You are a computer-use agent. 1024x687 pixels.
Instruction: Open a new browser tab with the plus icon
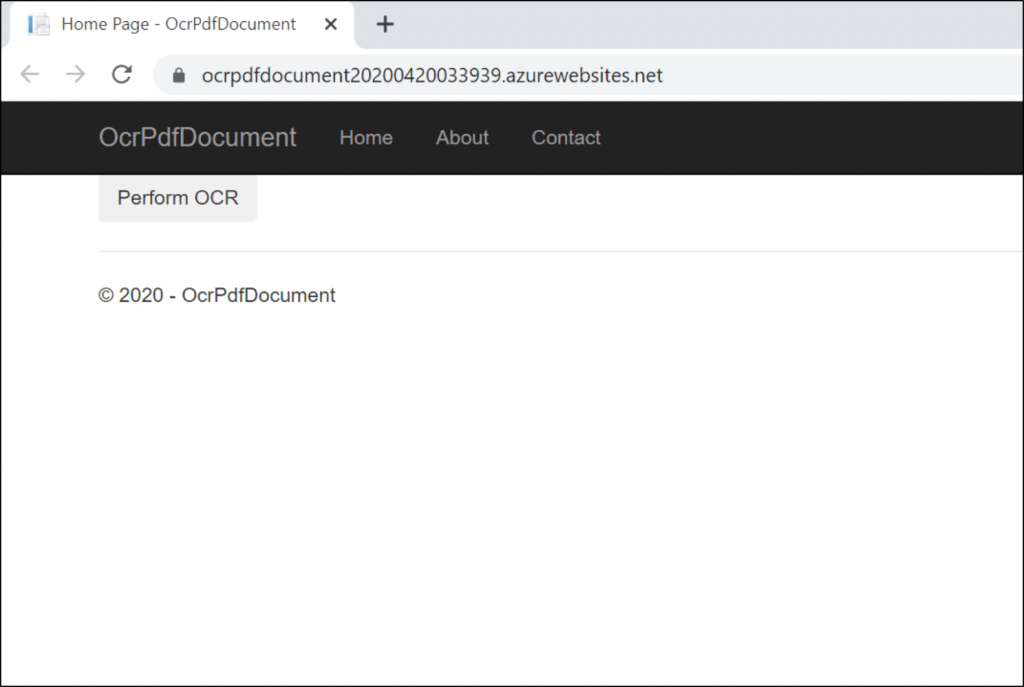click(385, 24)
